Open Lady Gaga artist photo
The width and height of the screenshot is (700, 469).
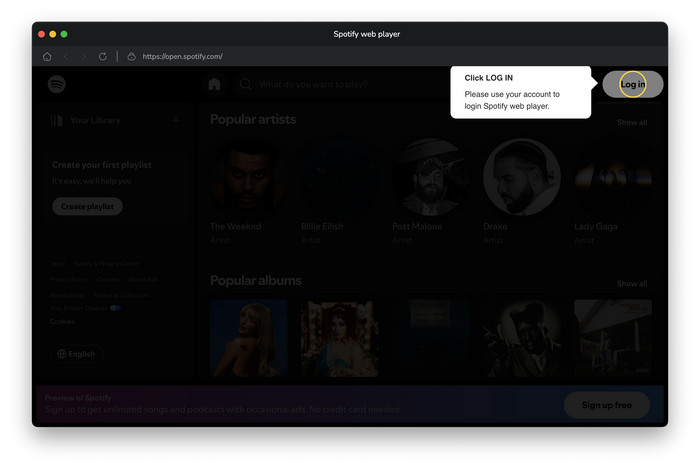(x=613, y=177)
